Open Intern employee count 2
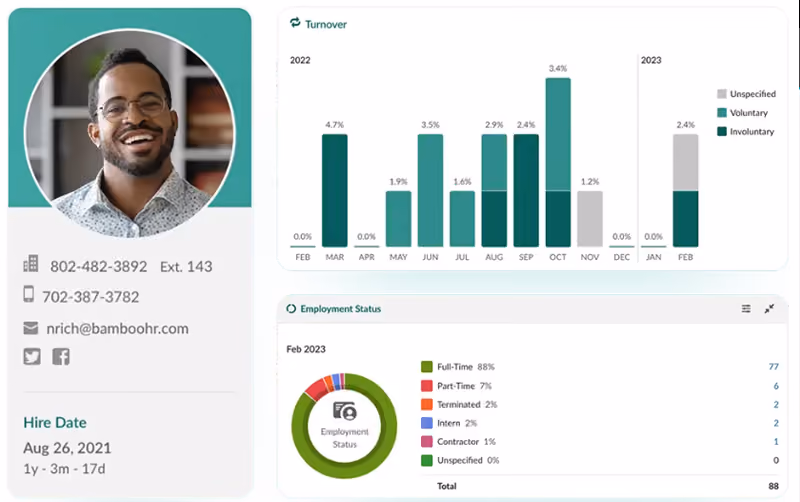The image size is (800, 502). [x=776, y=423]
